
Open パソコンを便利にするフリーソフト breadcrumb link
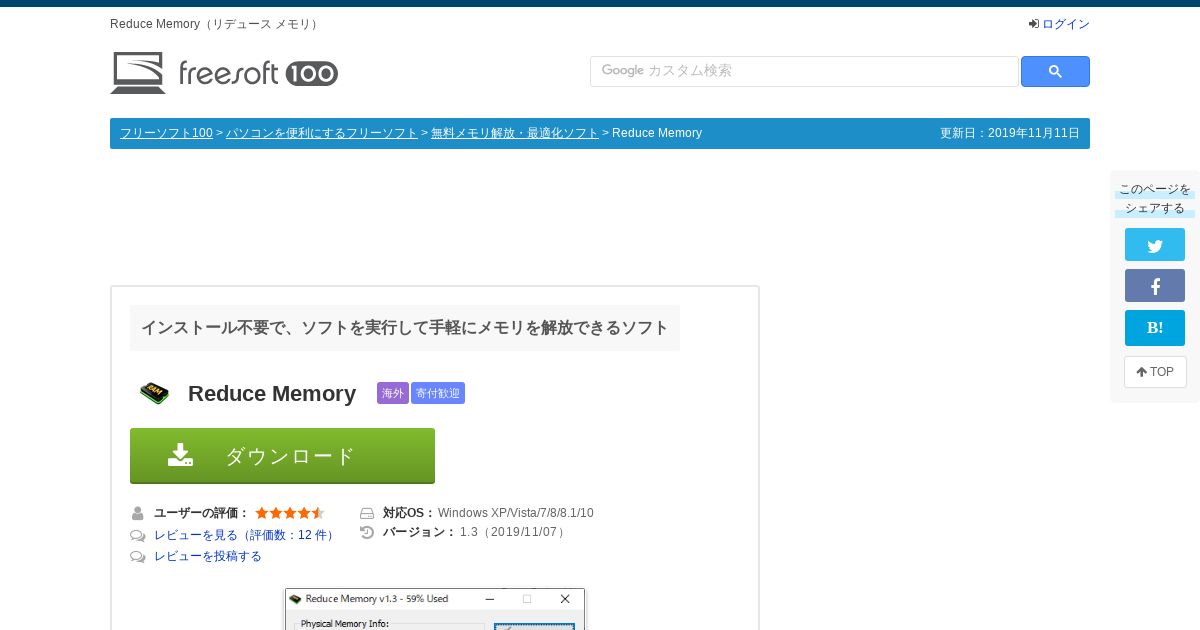[322, 133]
